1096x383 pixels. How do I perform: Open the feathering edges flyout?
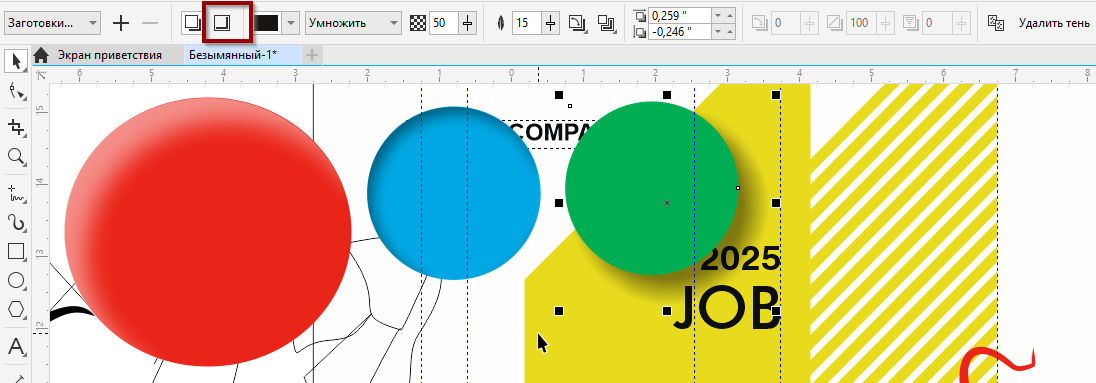(x=606, y=23)
